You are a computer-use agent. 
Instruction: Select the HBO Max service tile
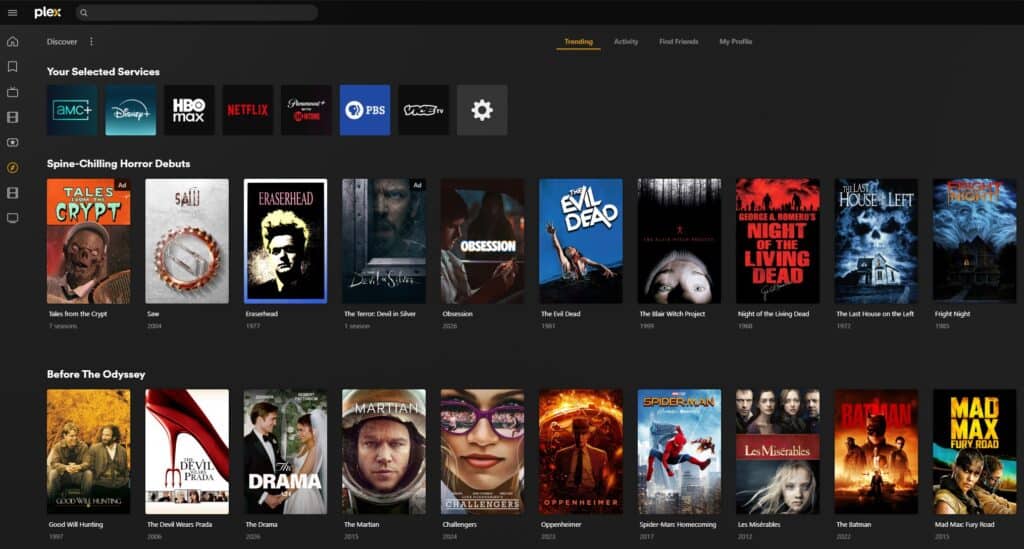coord(189,110)
